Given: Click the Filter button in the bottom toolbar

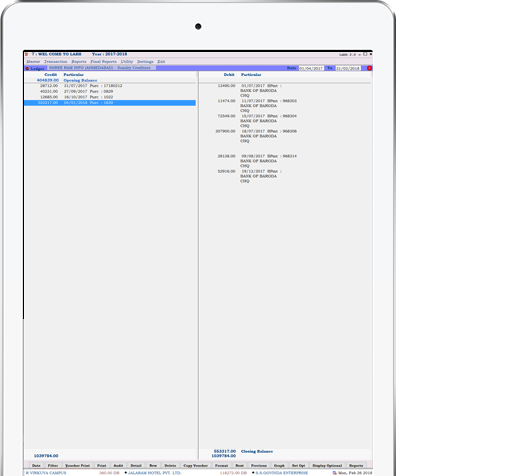Looking at the screenshot, I should point(53,465).
